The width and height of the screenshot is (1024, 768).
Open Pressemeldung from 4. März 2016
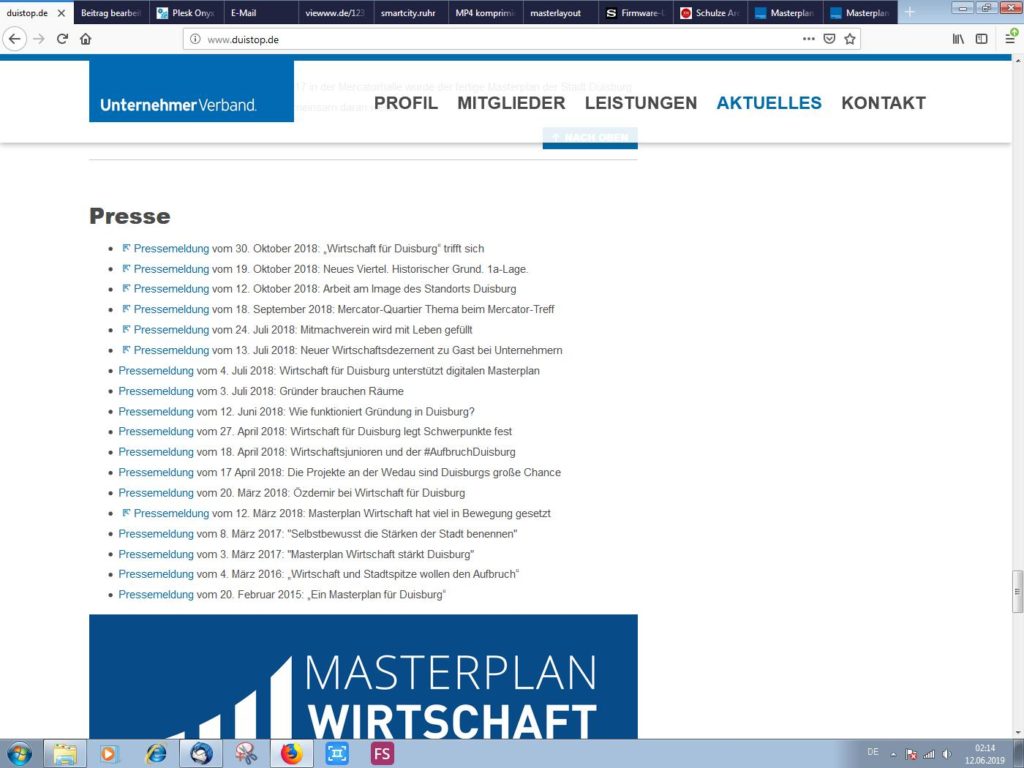click(x=156, y=574)
